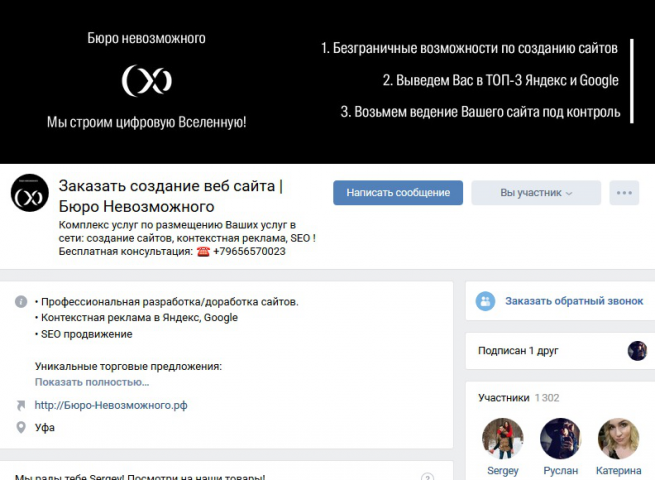This screenshot has height=480, width=655.
Task: Open Sergey's profile photo
Action: point(503,439)
